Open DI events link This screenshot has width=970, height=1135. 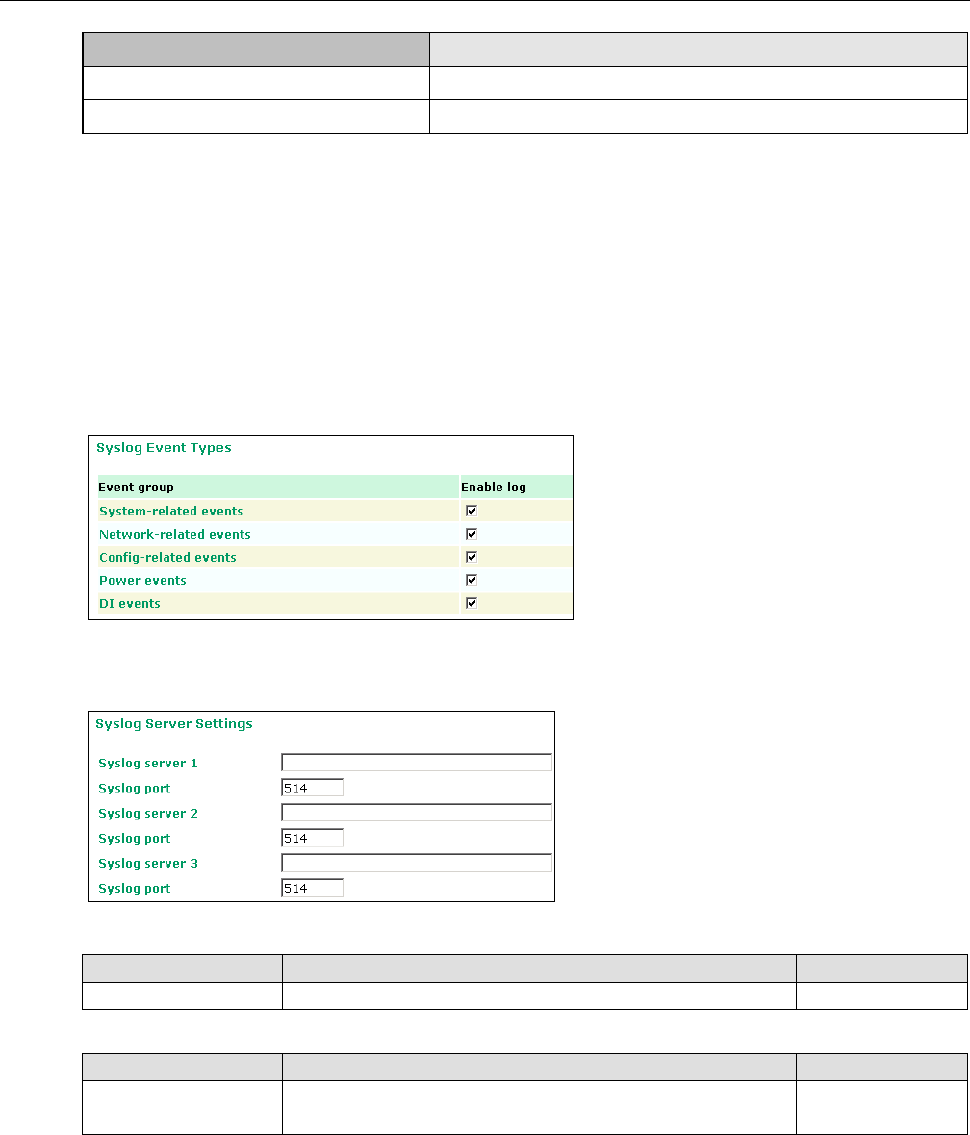click(x=130, y=604)
